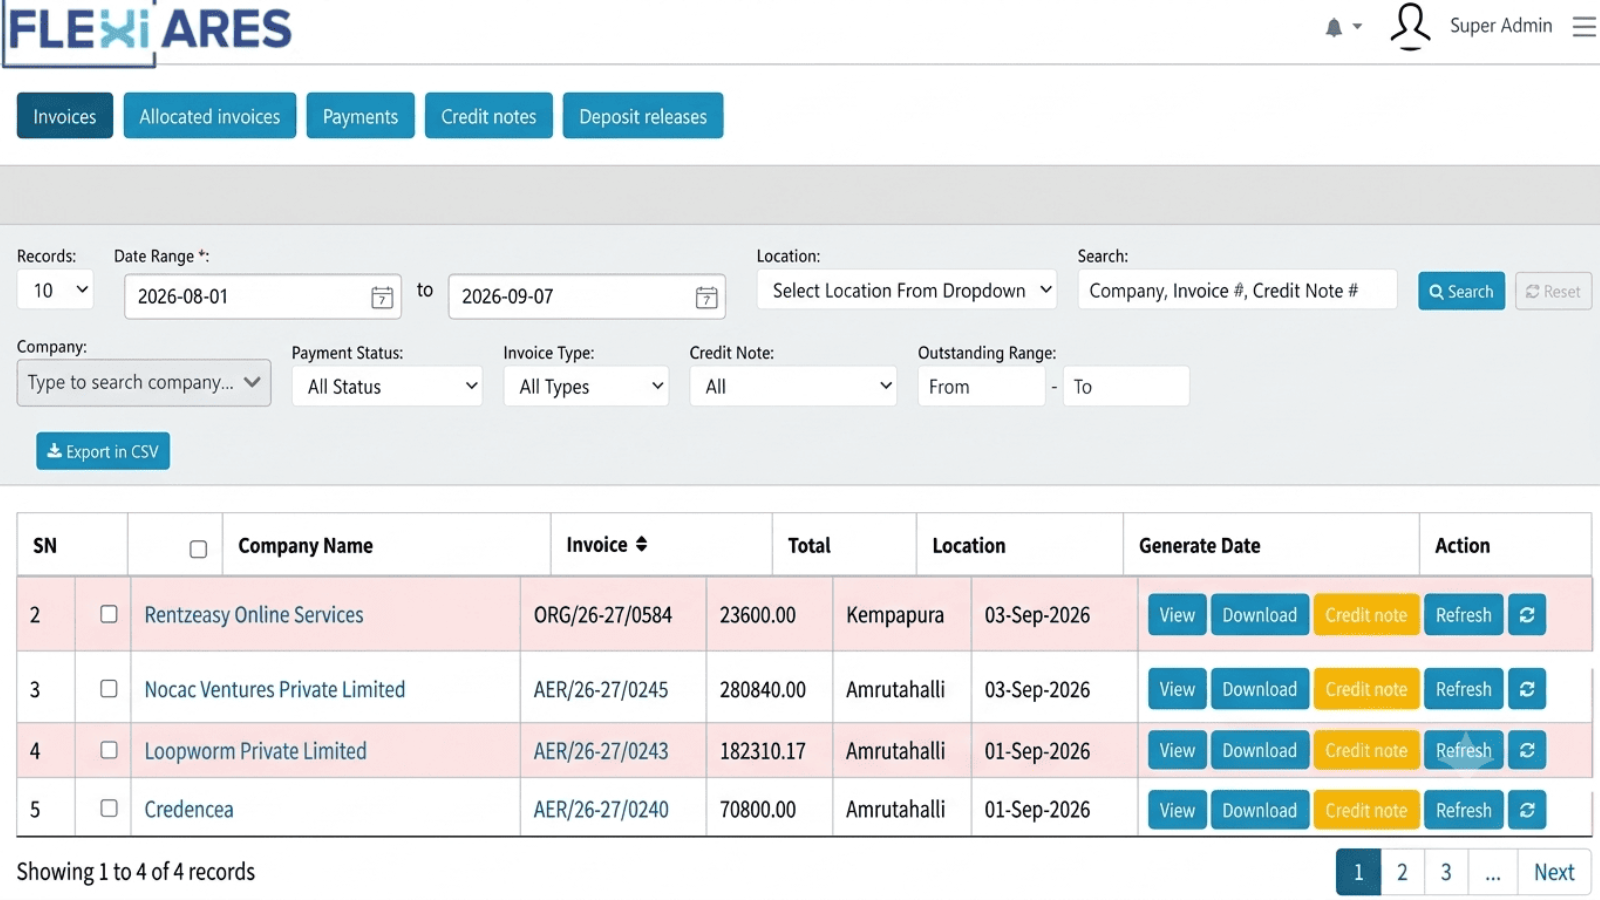Expand the Company search dropdown

[144, 383]
